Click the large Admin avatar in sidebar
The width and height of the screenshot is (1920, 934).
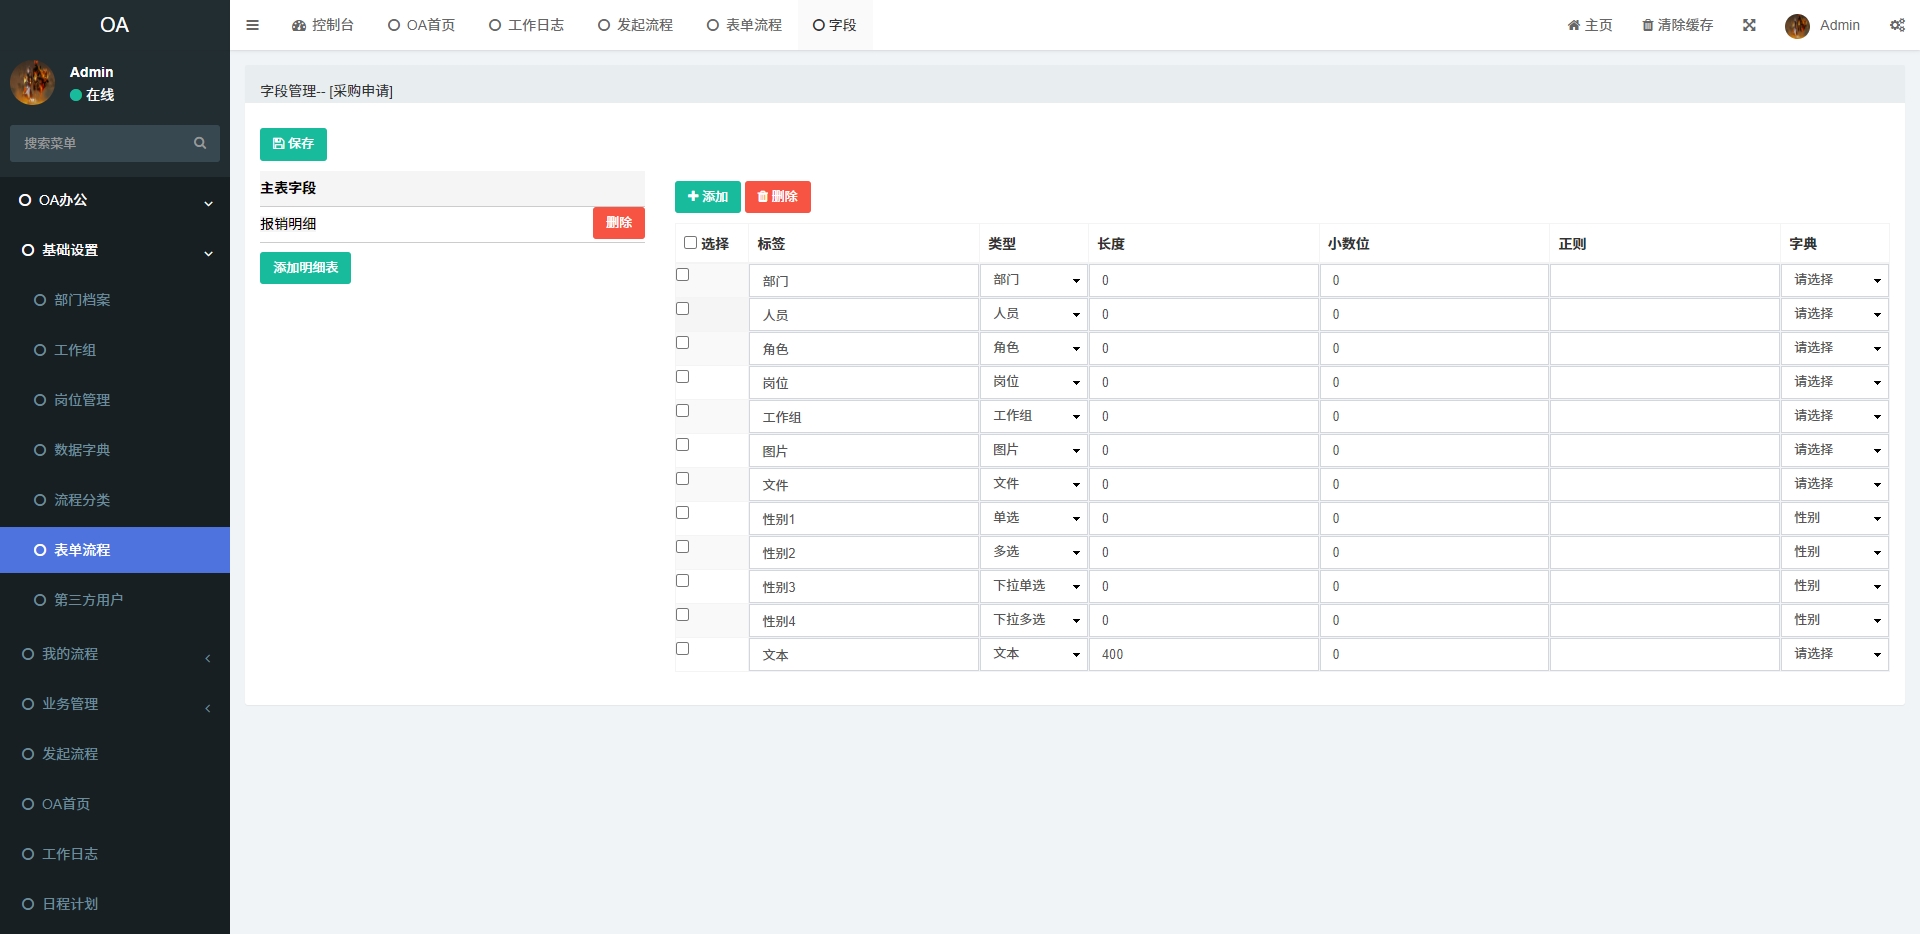[33, 83]
